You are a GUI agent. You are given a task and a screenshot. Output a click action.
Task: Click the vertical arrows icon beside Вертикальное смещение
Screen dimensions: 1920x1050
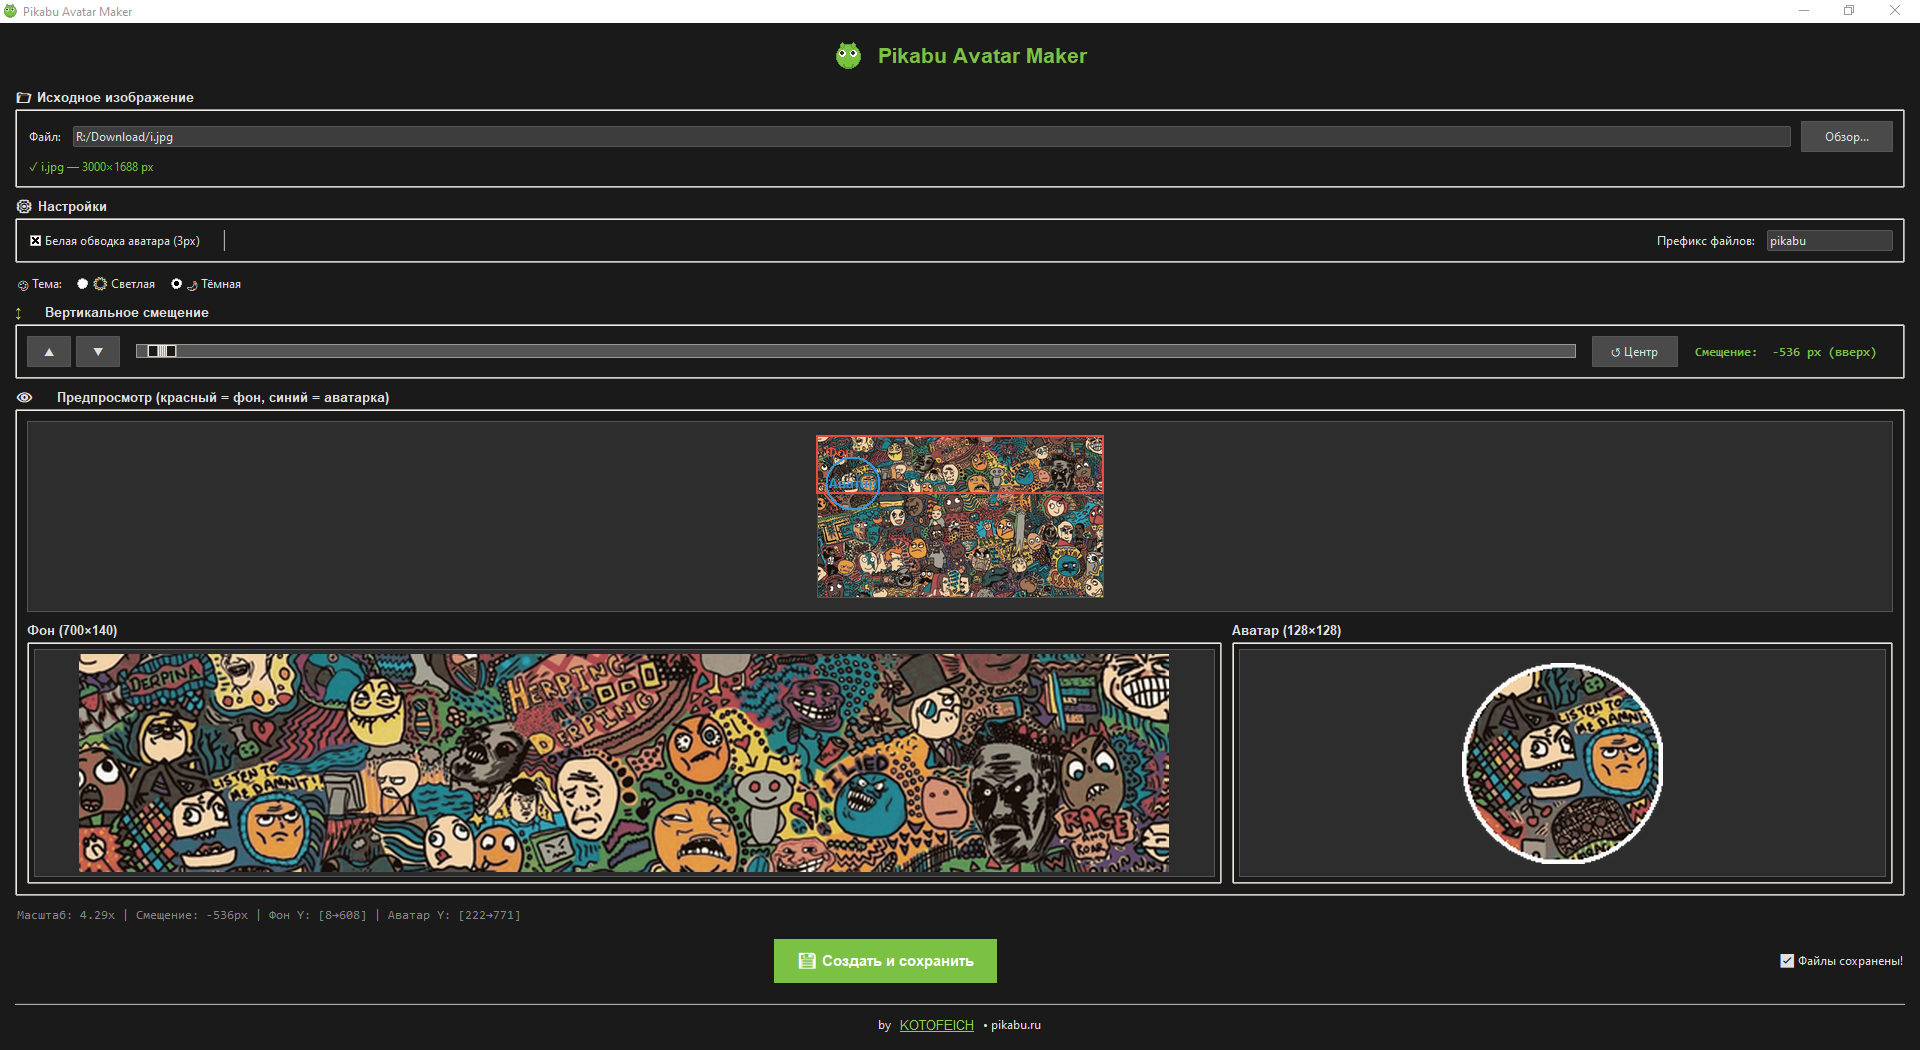[x=19, y=313]
